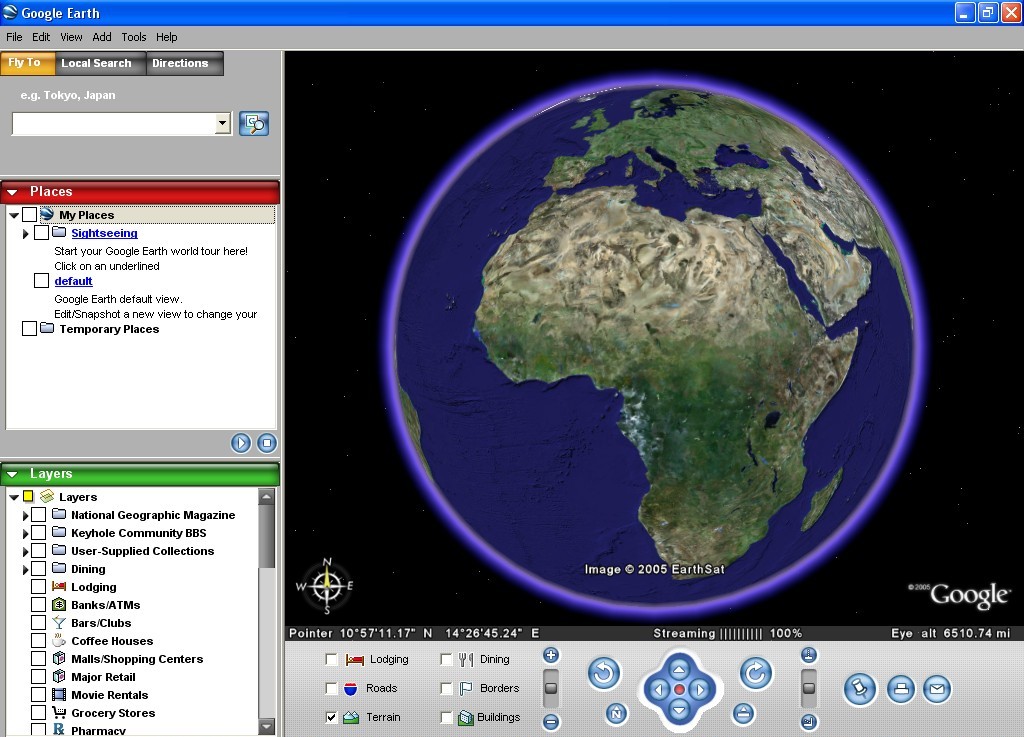Collapse the Places panel header
Image resolution: width=1024 pixels, height=737 pixels.
12,192
